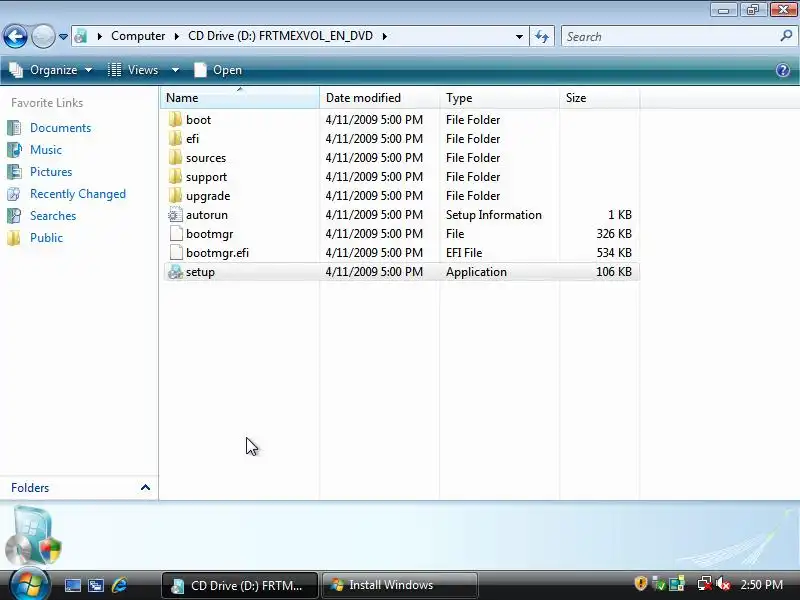Select the boot folder icon
Viewport: 800px width, 600px height.
click(175, 119)
